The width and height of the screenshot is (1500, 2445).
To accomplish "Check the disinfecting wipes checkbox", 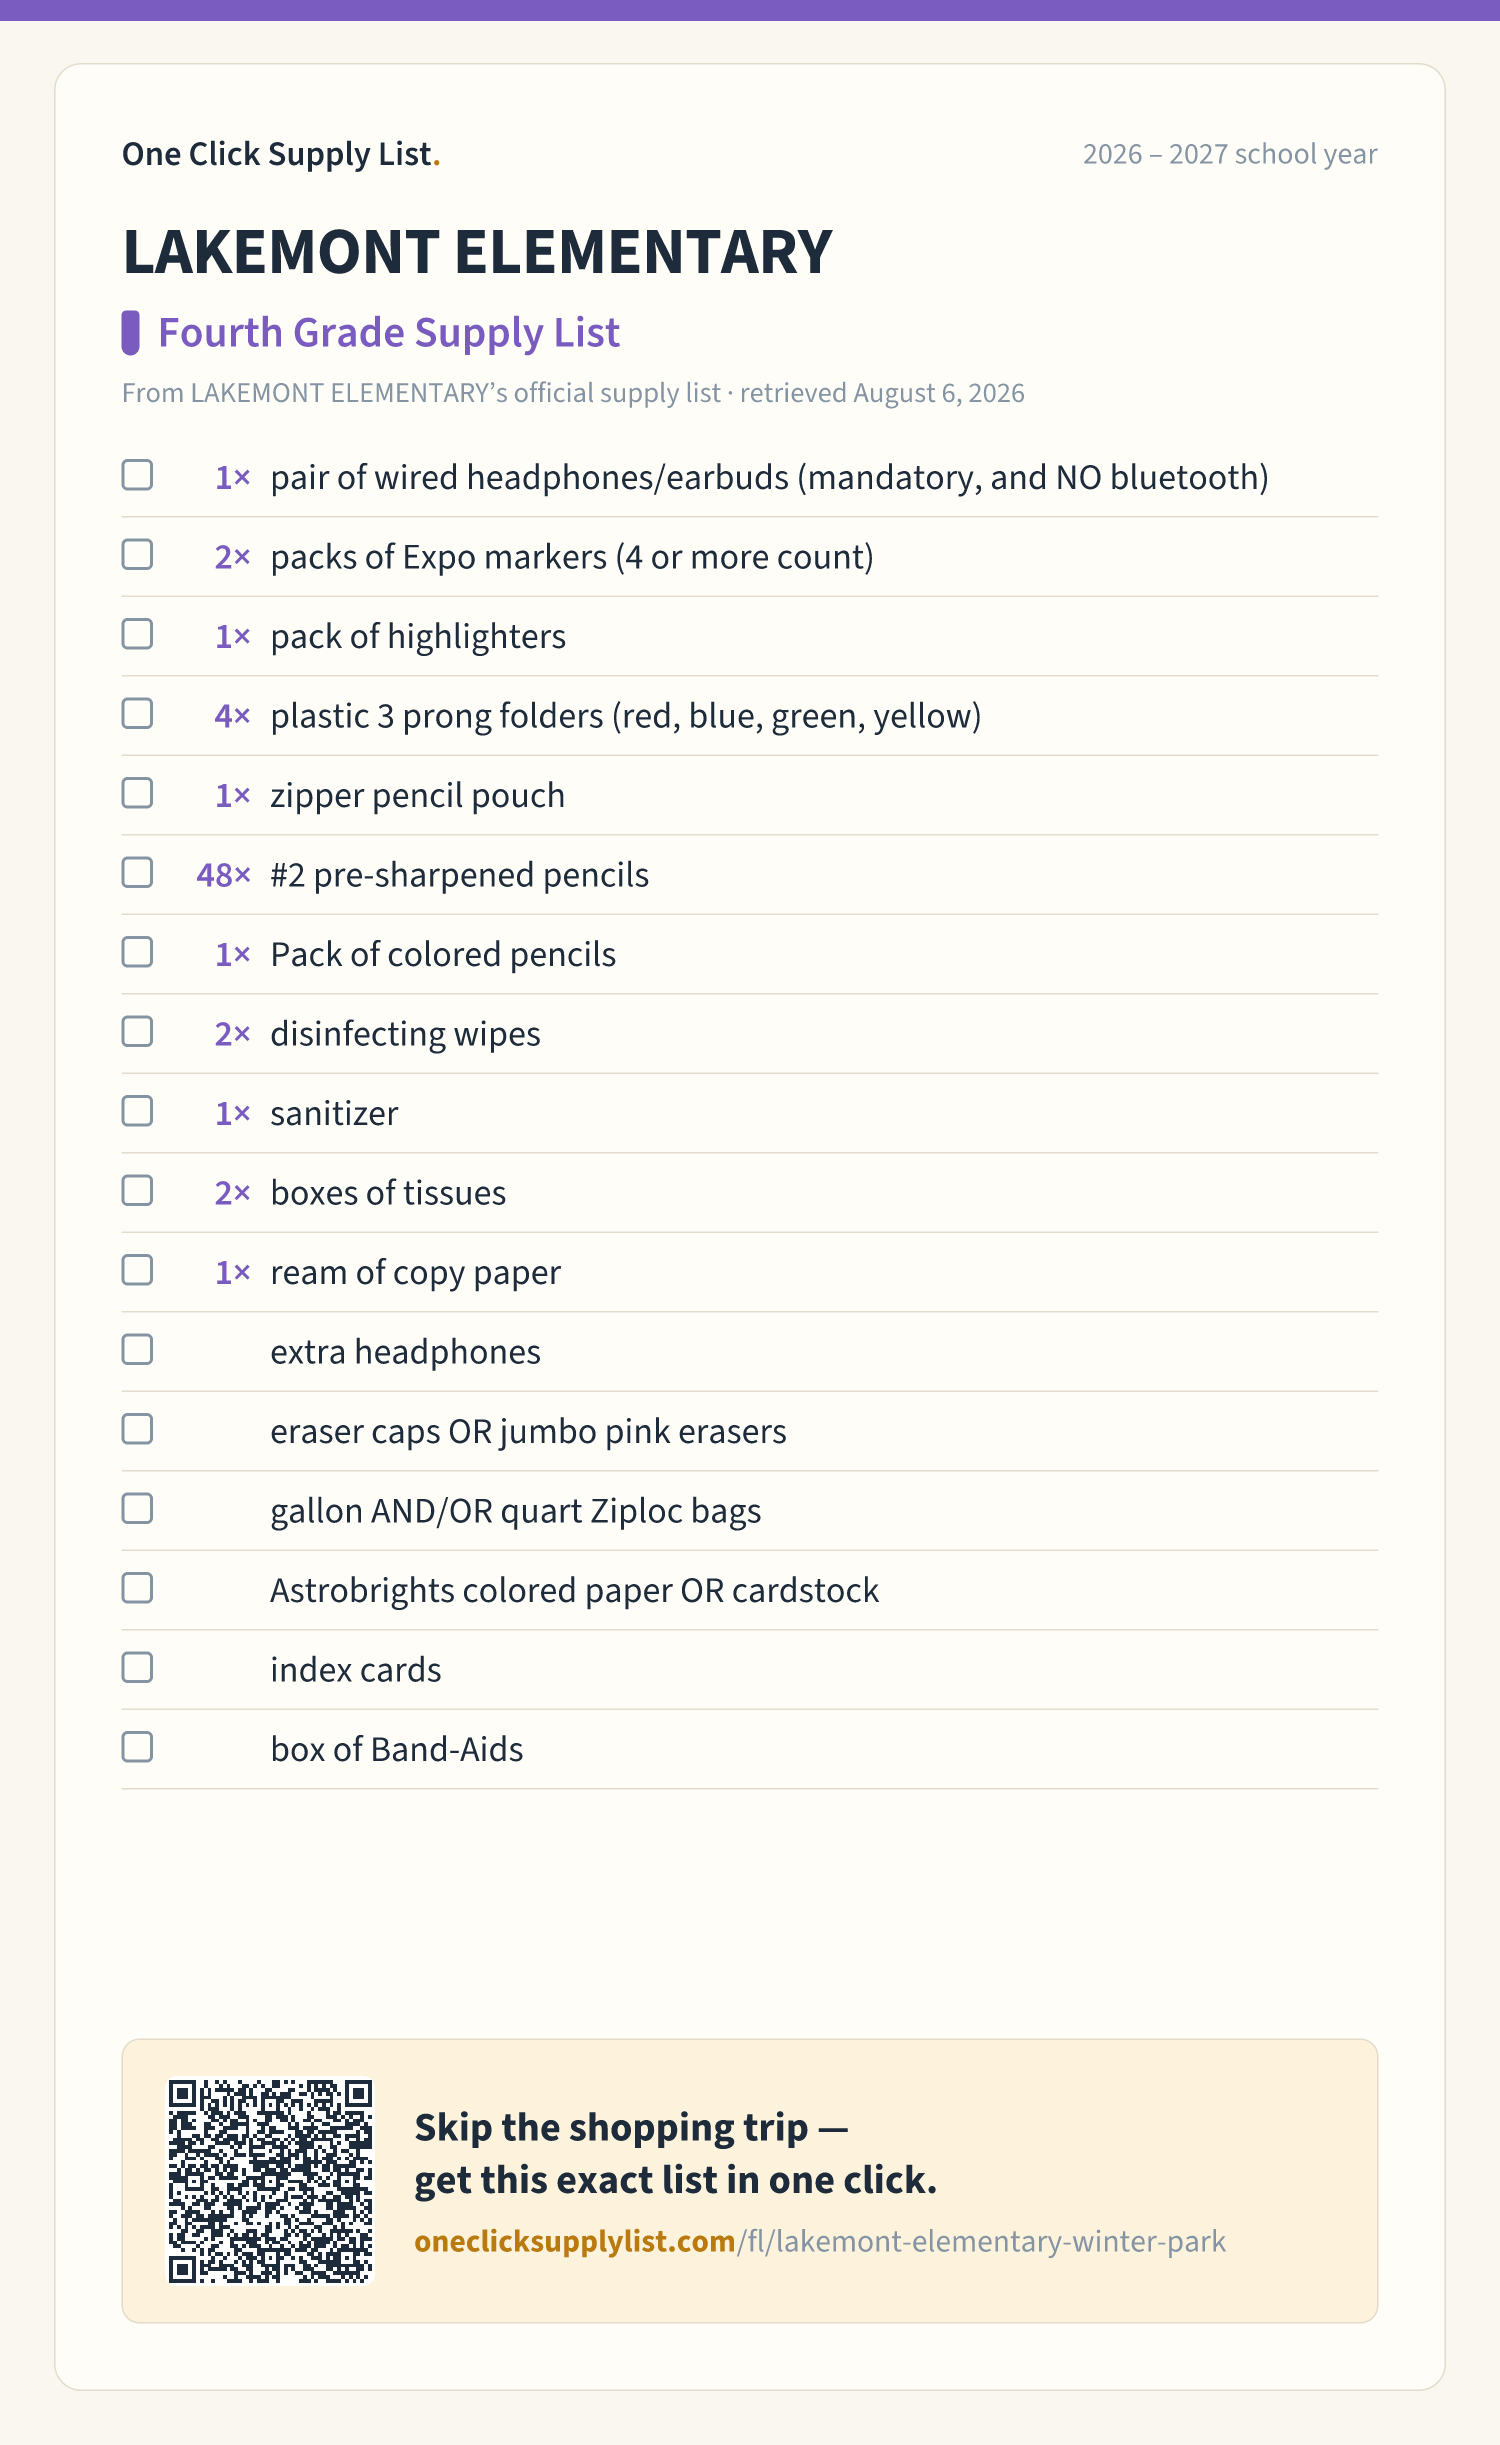I will click(137, 1032).
